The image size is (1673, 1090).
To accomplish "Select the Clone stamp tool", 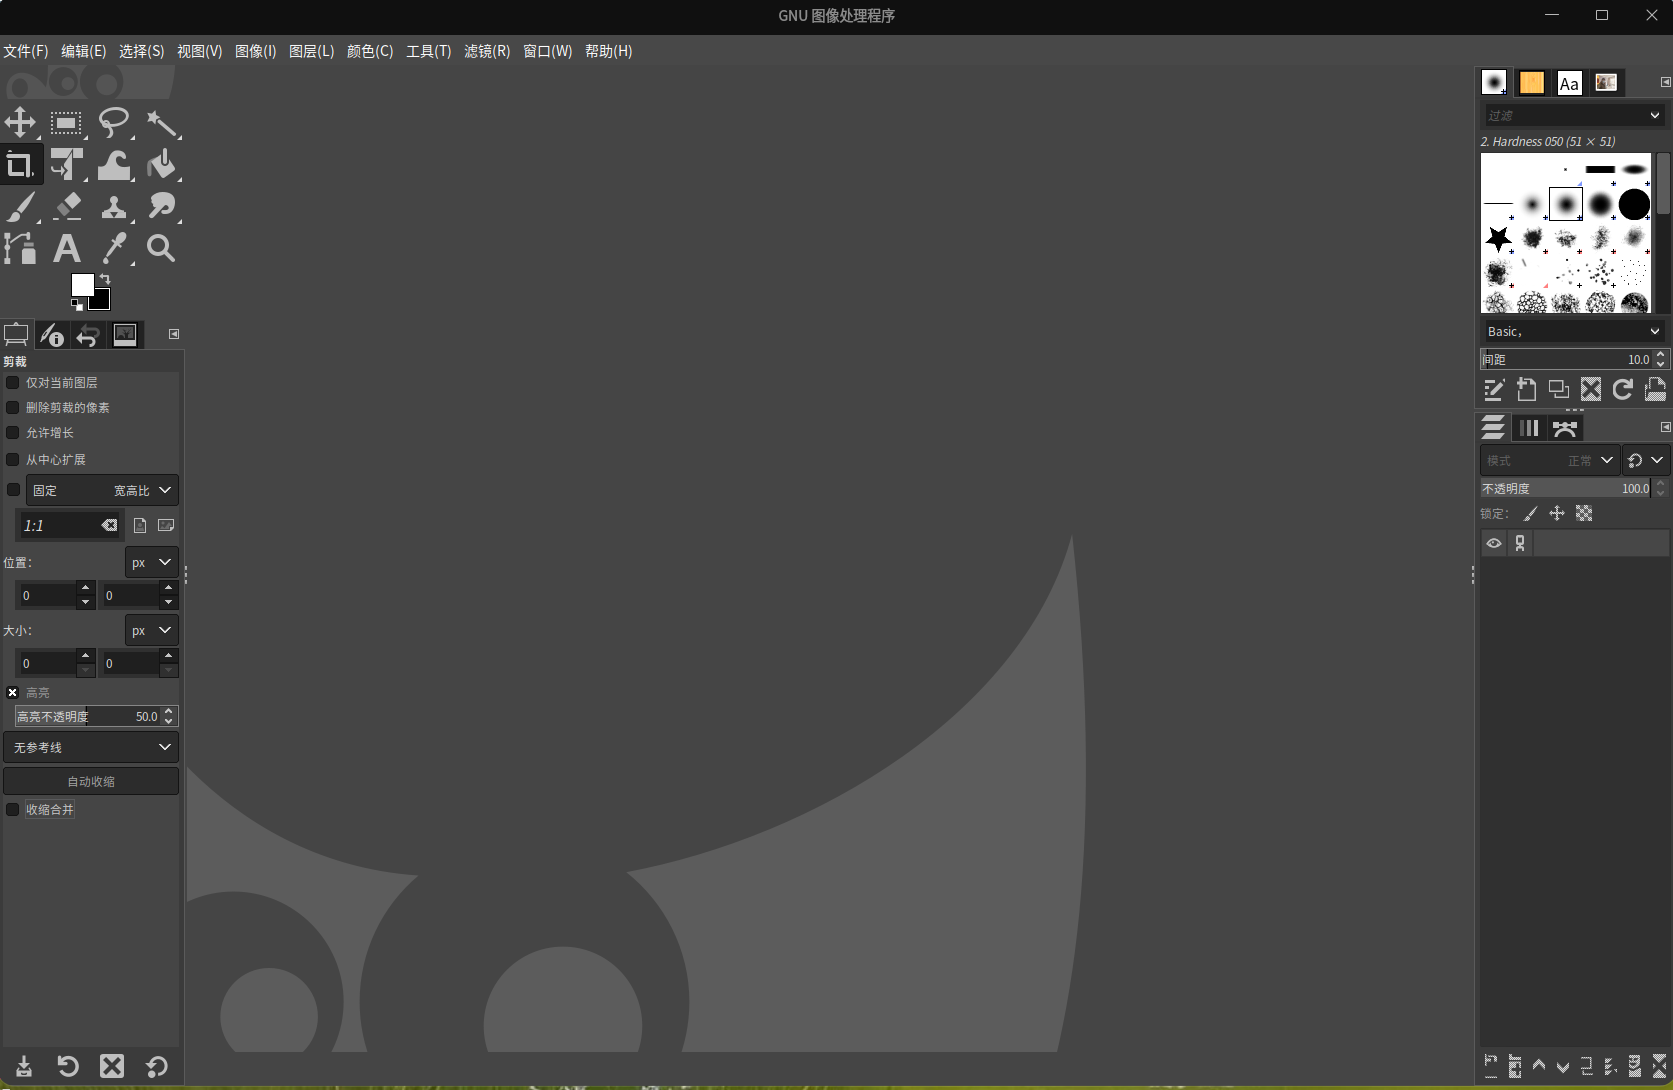I will 114,207.
